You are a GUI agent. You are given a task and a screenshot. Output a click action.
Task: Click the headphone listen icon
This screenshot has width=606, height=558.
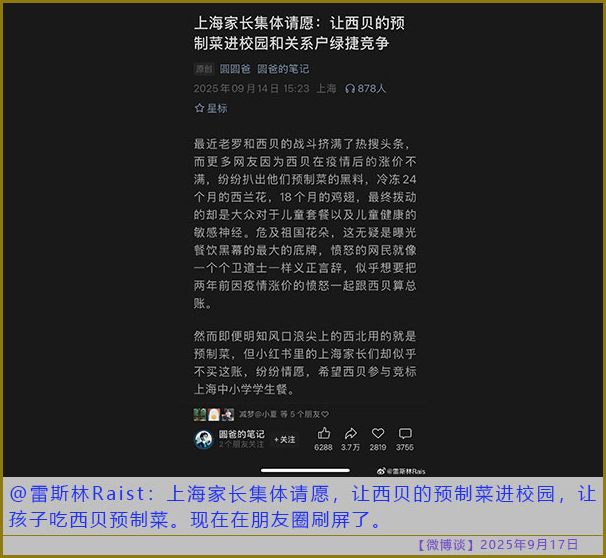350,89
